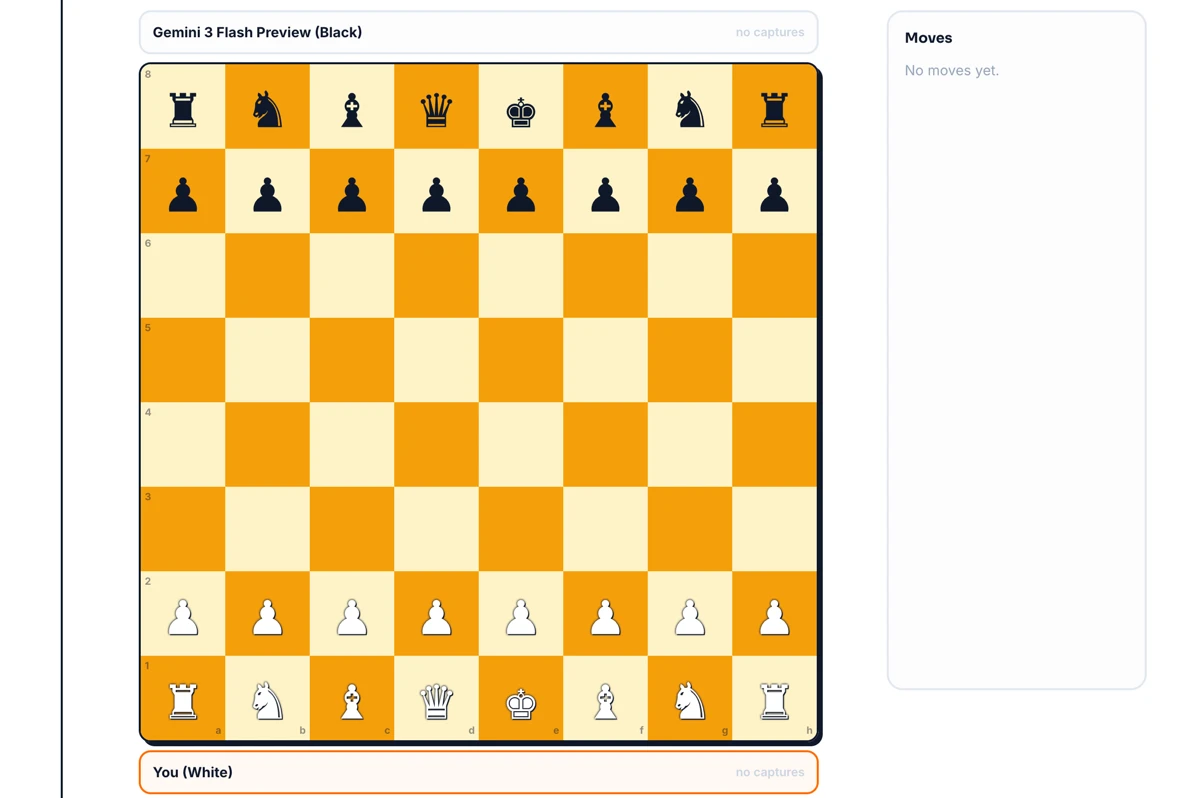Click the You (White) player label
The height and width of the screenshot is (798, 1179).
point(192,772)
